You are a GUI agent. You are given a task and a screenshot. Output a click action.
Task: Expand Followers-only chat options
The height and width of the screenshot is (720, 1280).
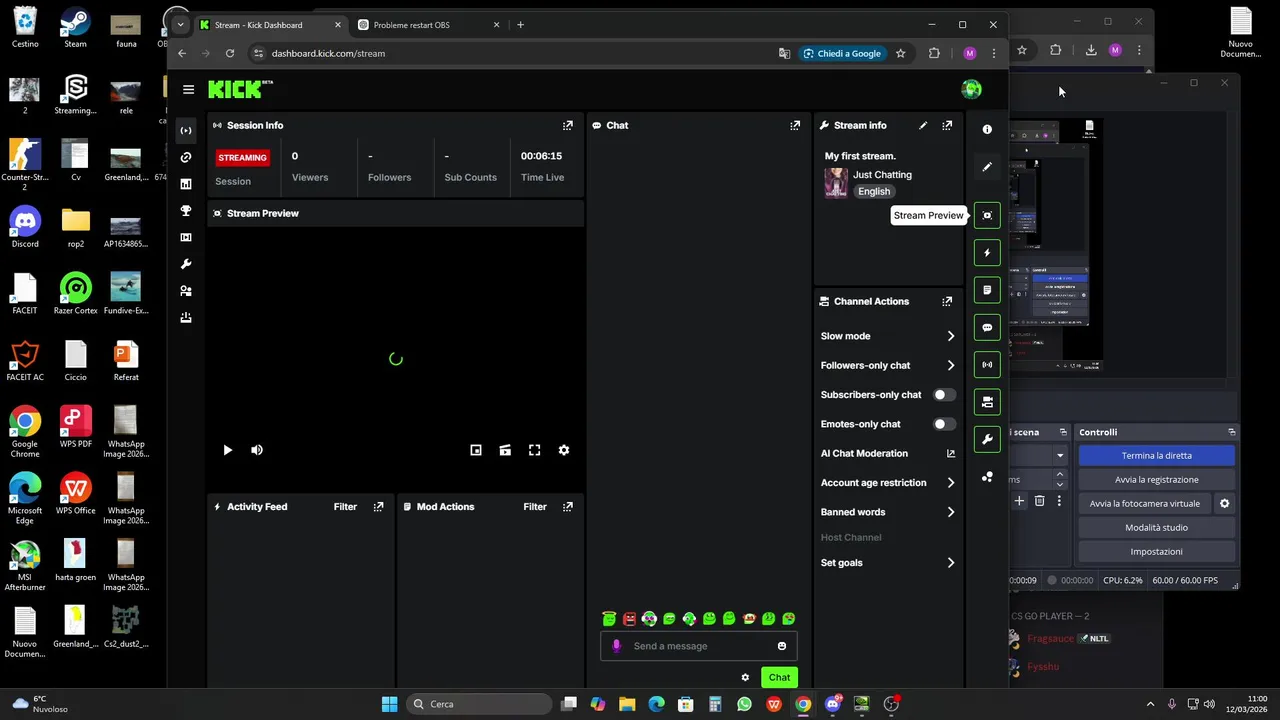pos(888,365)
